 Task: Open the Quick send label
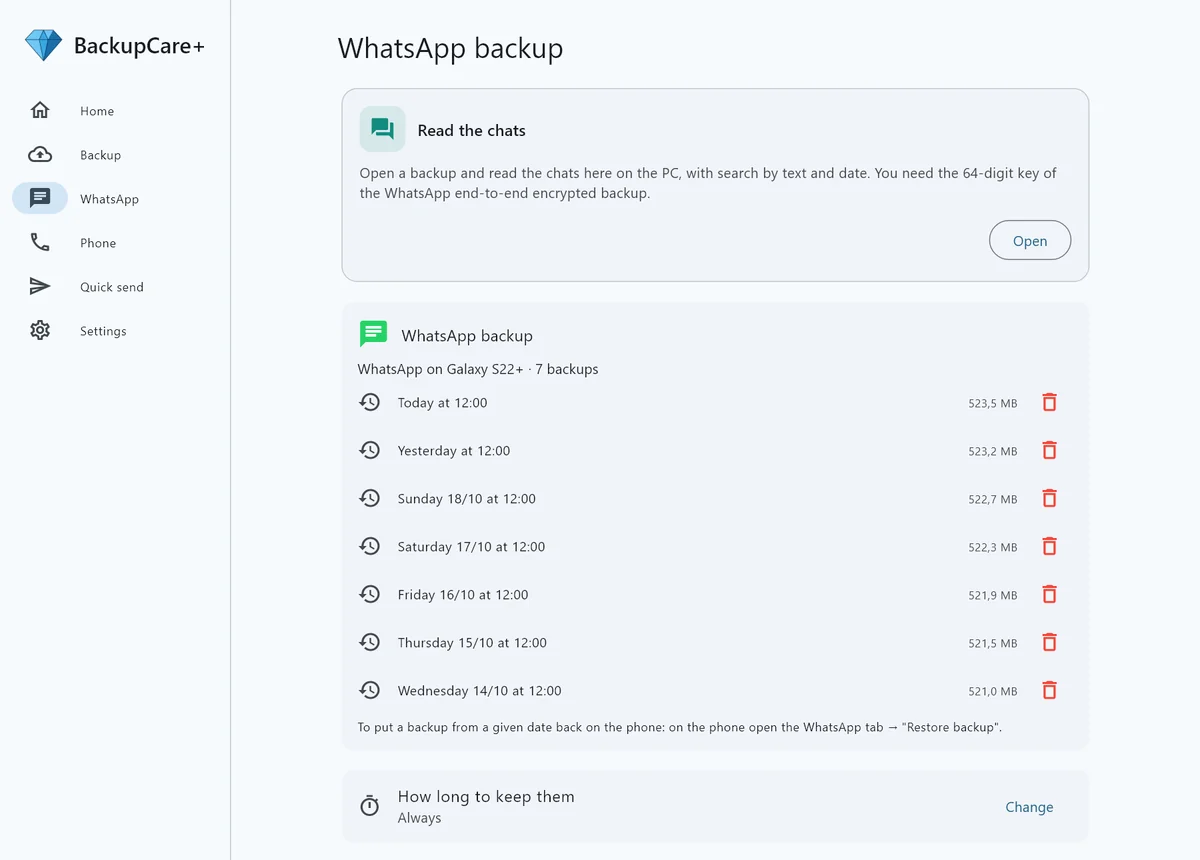point(112,287)
